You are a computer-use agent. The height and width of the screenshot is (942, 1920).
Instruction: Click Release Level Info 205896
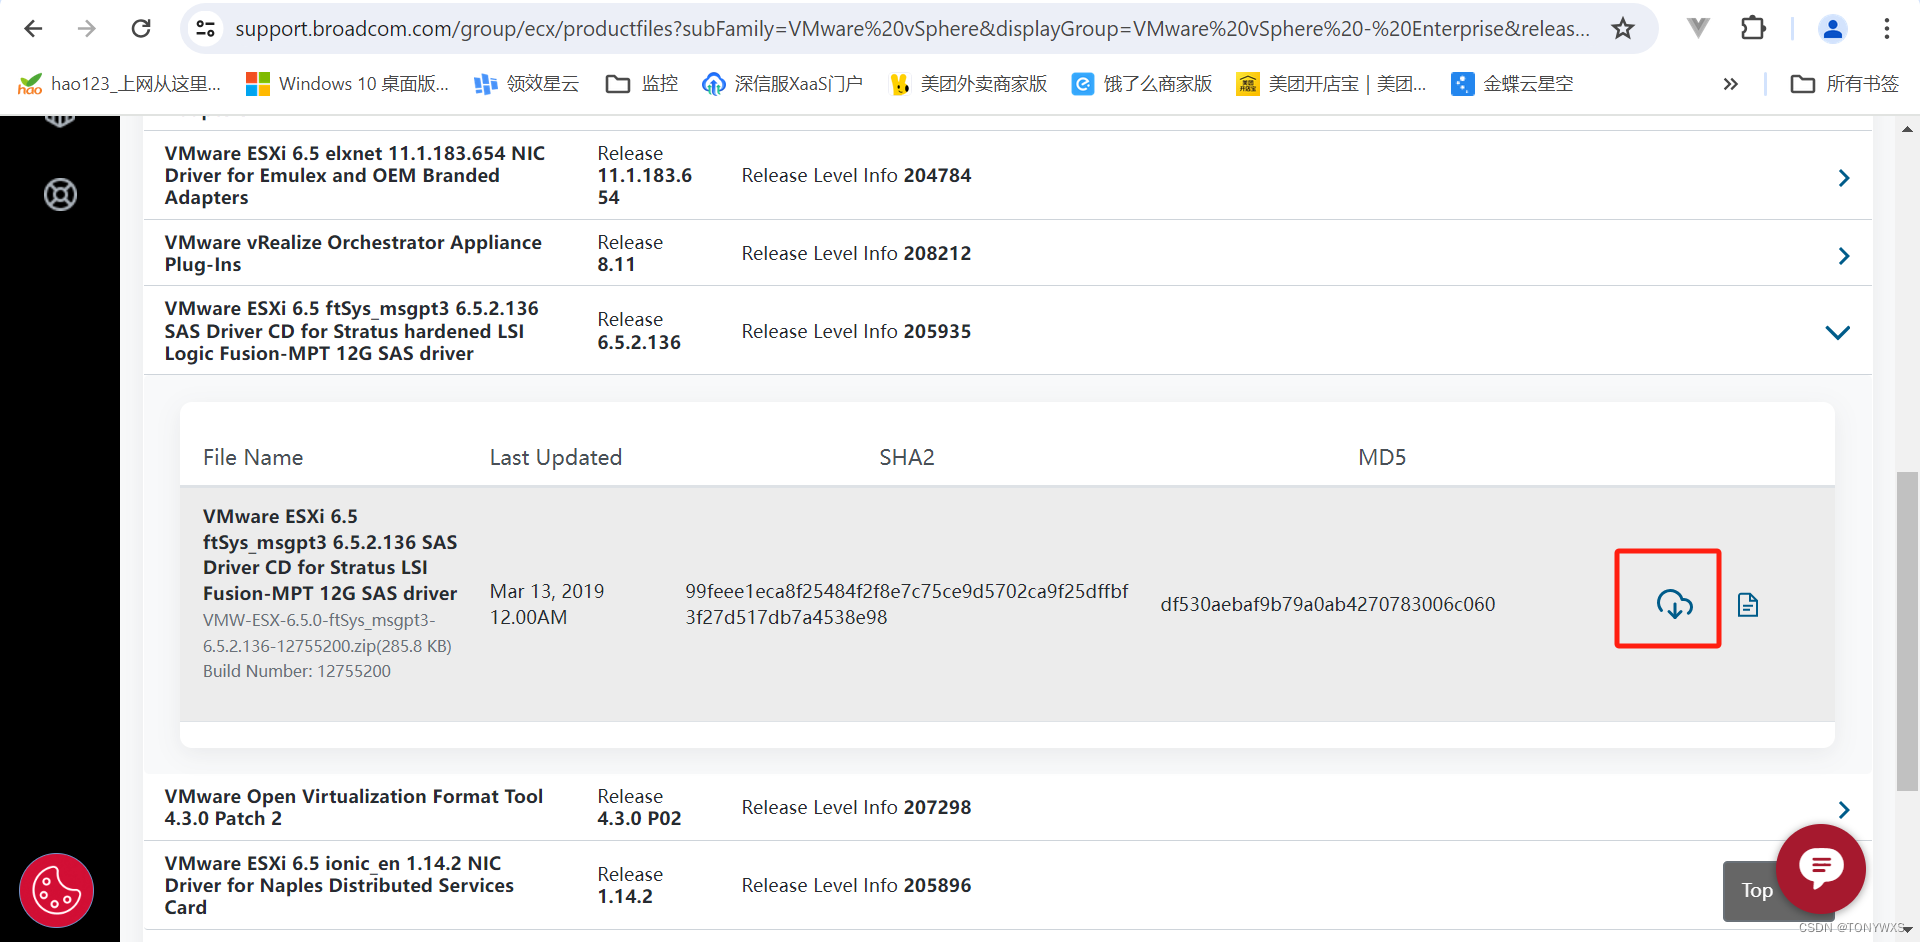pos(856,885)
